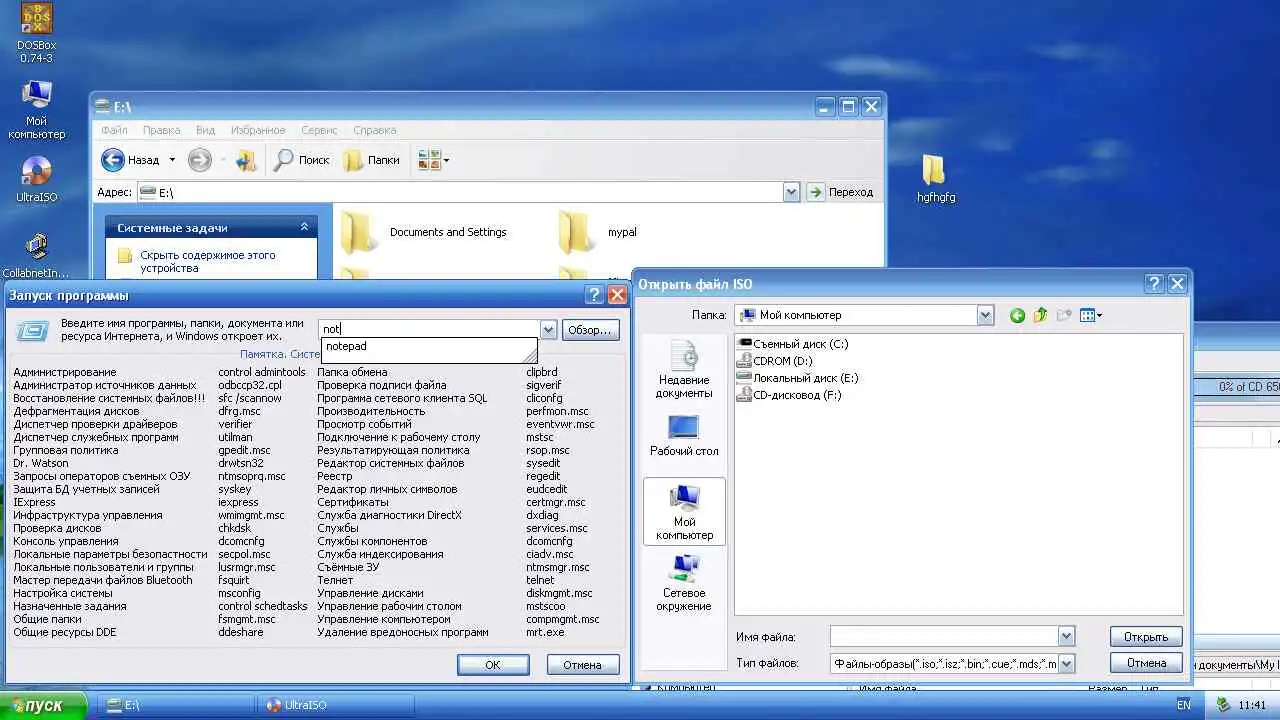Click Назад button in E:\ Explorer window
The height and width of the screenshot is (720, 1280).
click(x=130, y=160)
